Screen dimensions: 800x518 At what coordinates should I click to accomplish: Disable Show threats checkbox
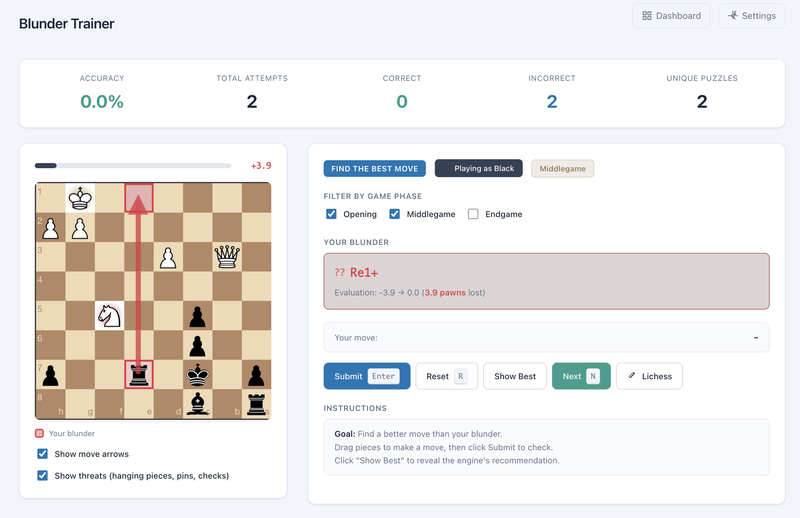point(42,475)
